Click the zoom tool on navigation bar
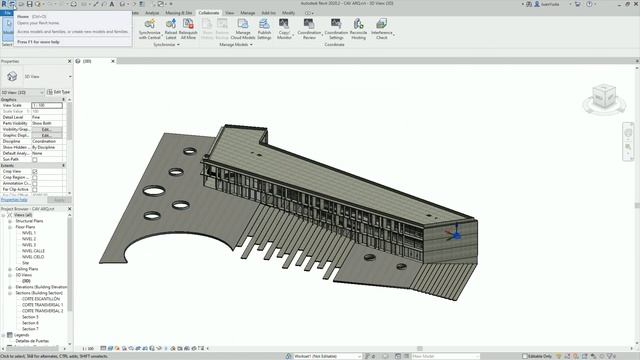 (628, 147)
